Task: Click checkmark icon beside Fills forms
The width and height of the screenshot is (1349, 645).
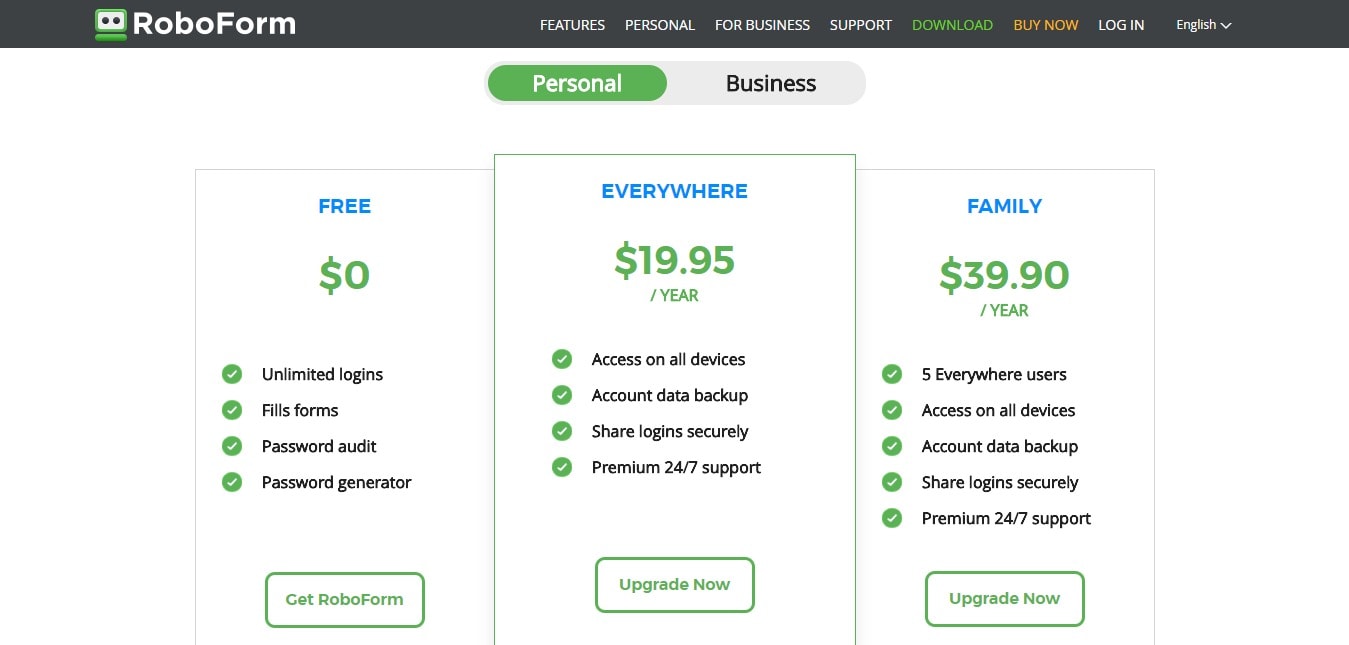Action: pyautogui.click(x=232, y=410)
